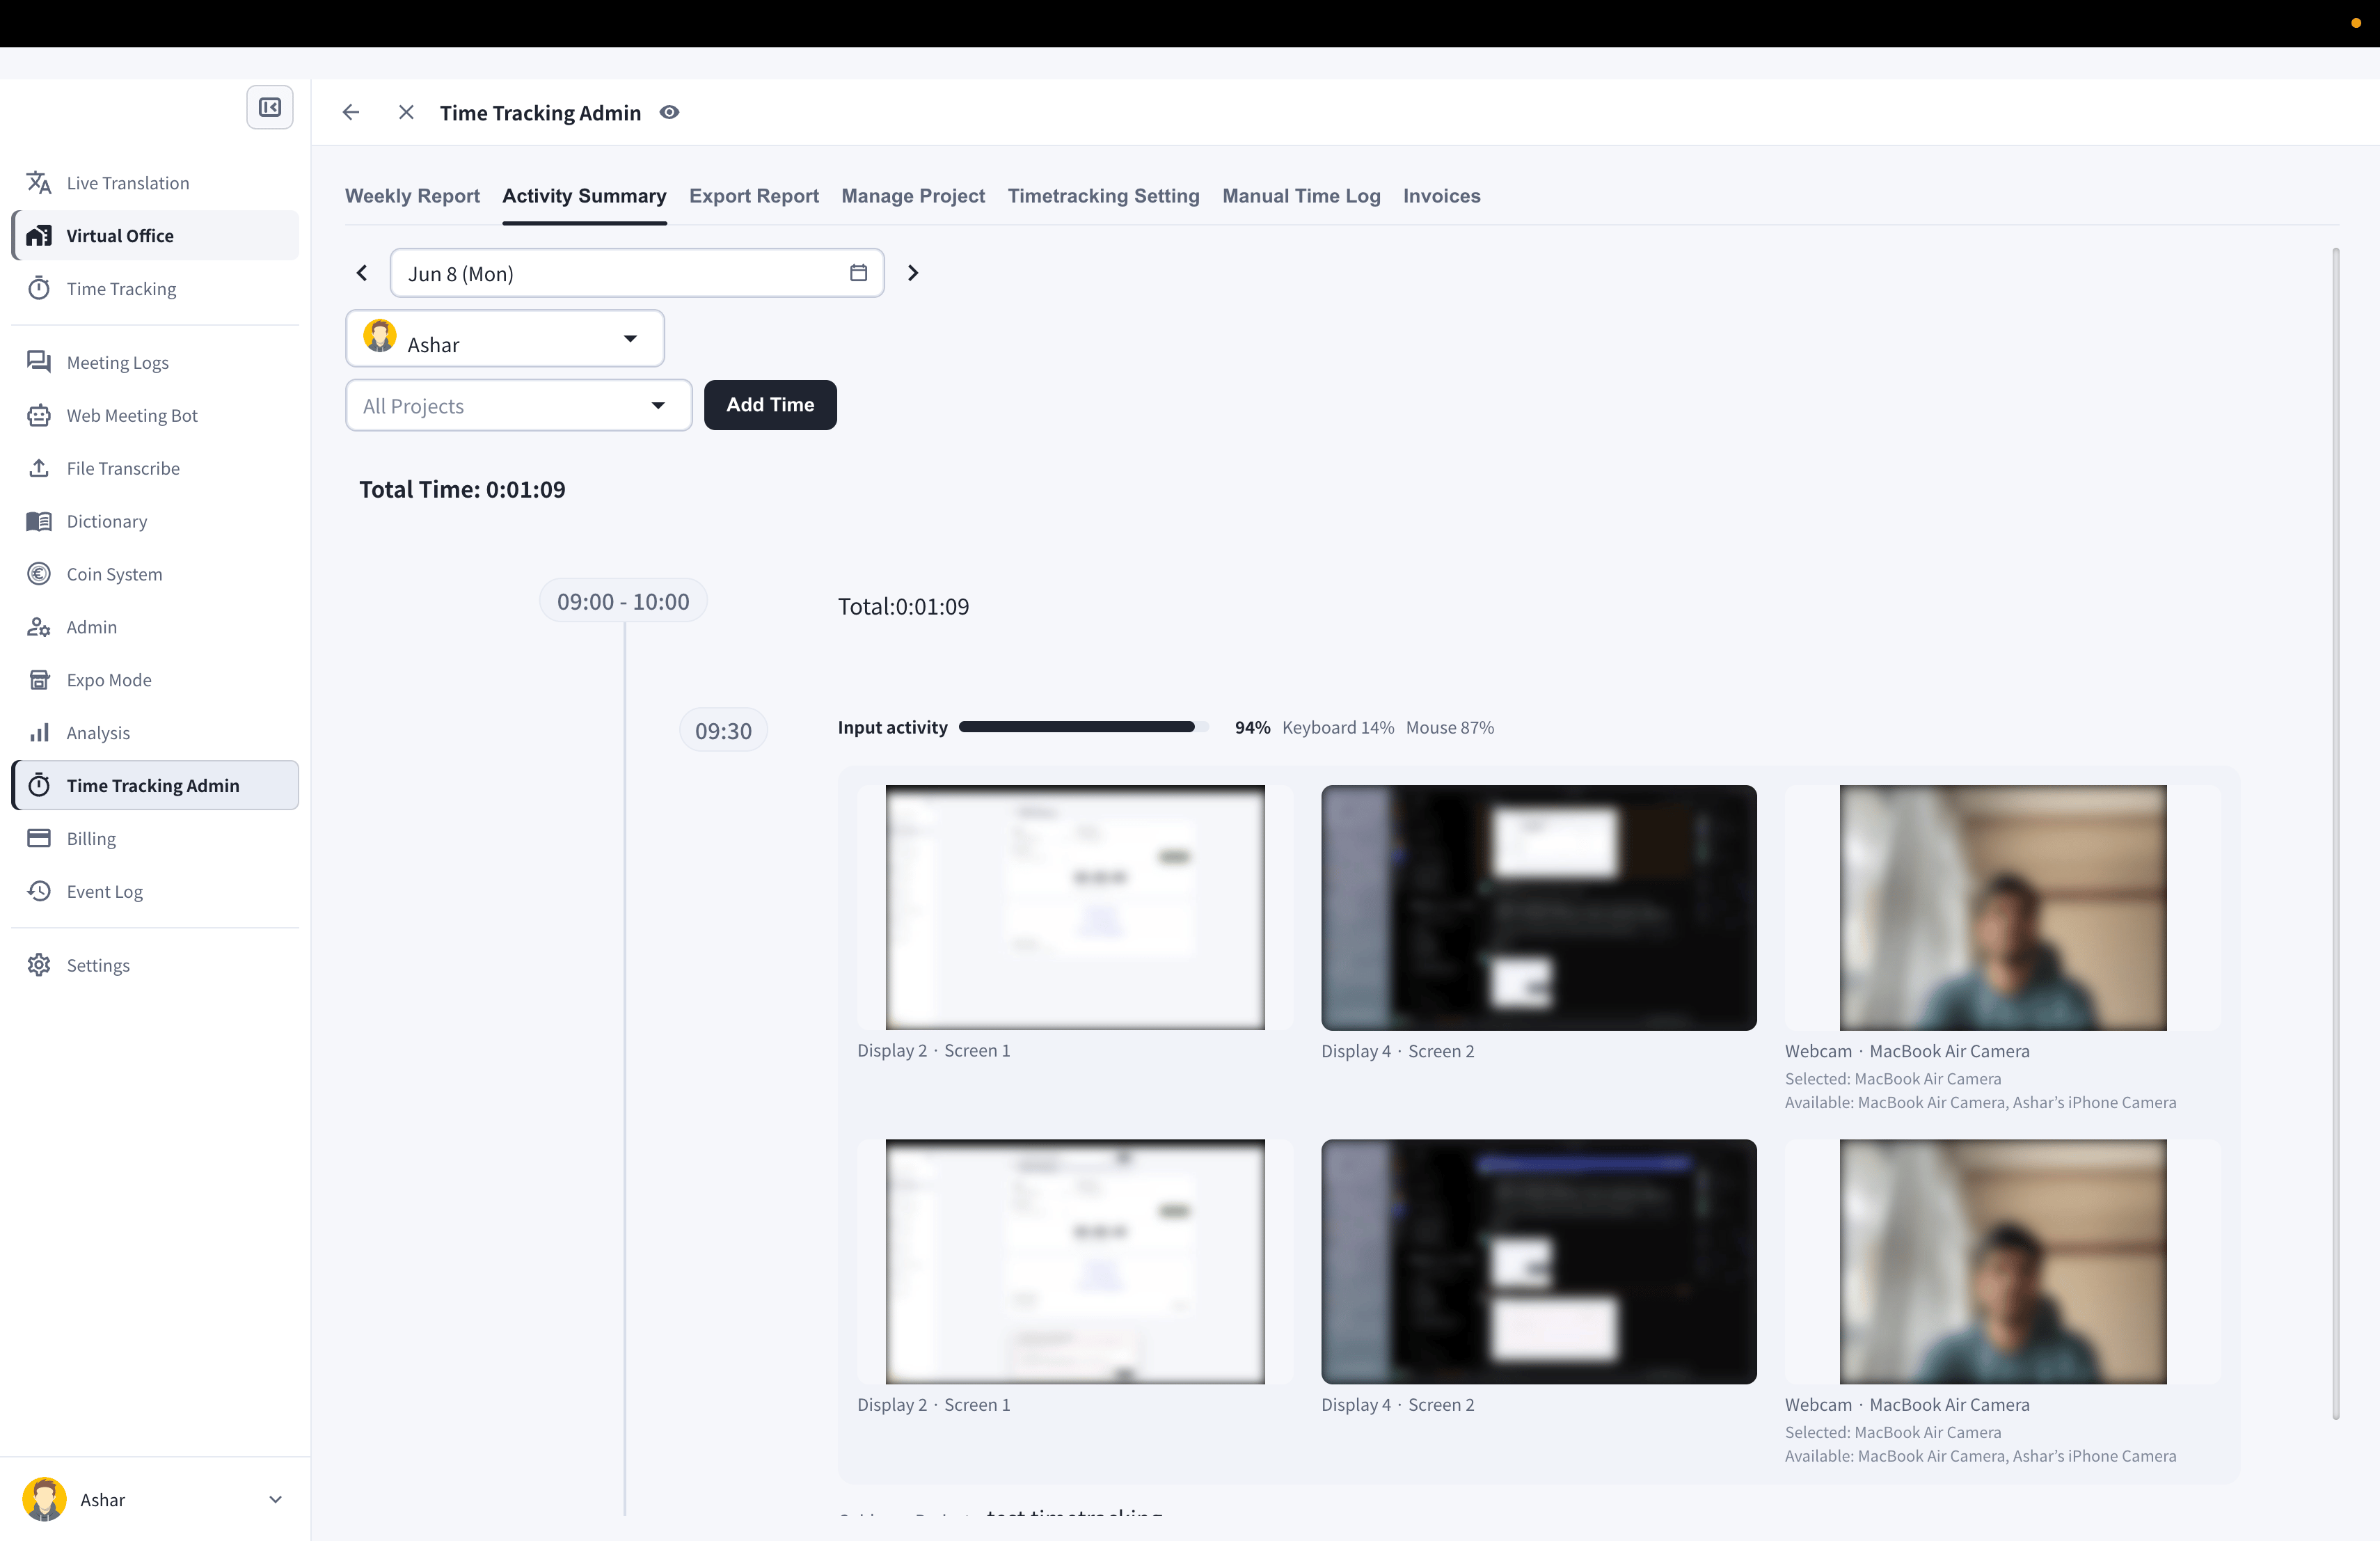
Task: Close the Time Tracking Admin page
Action: tap(406, 112)
